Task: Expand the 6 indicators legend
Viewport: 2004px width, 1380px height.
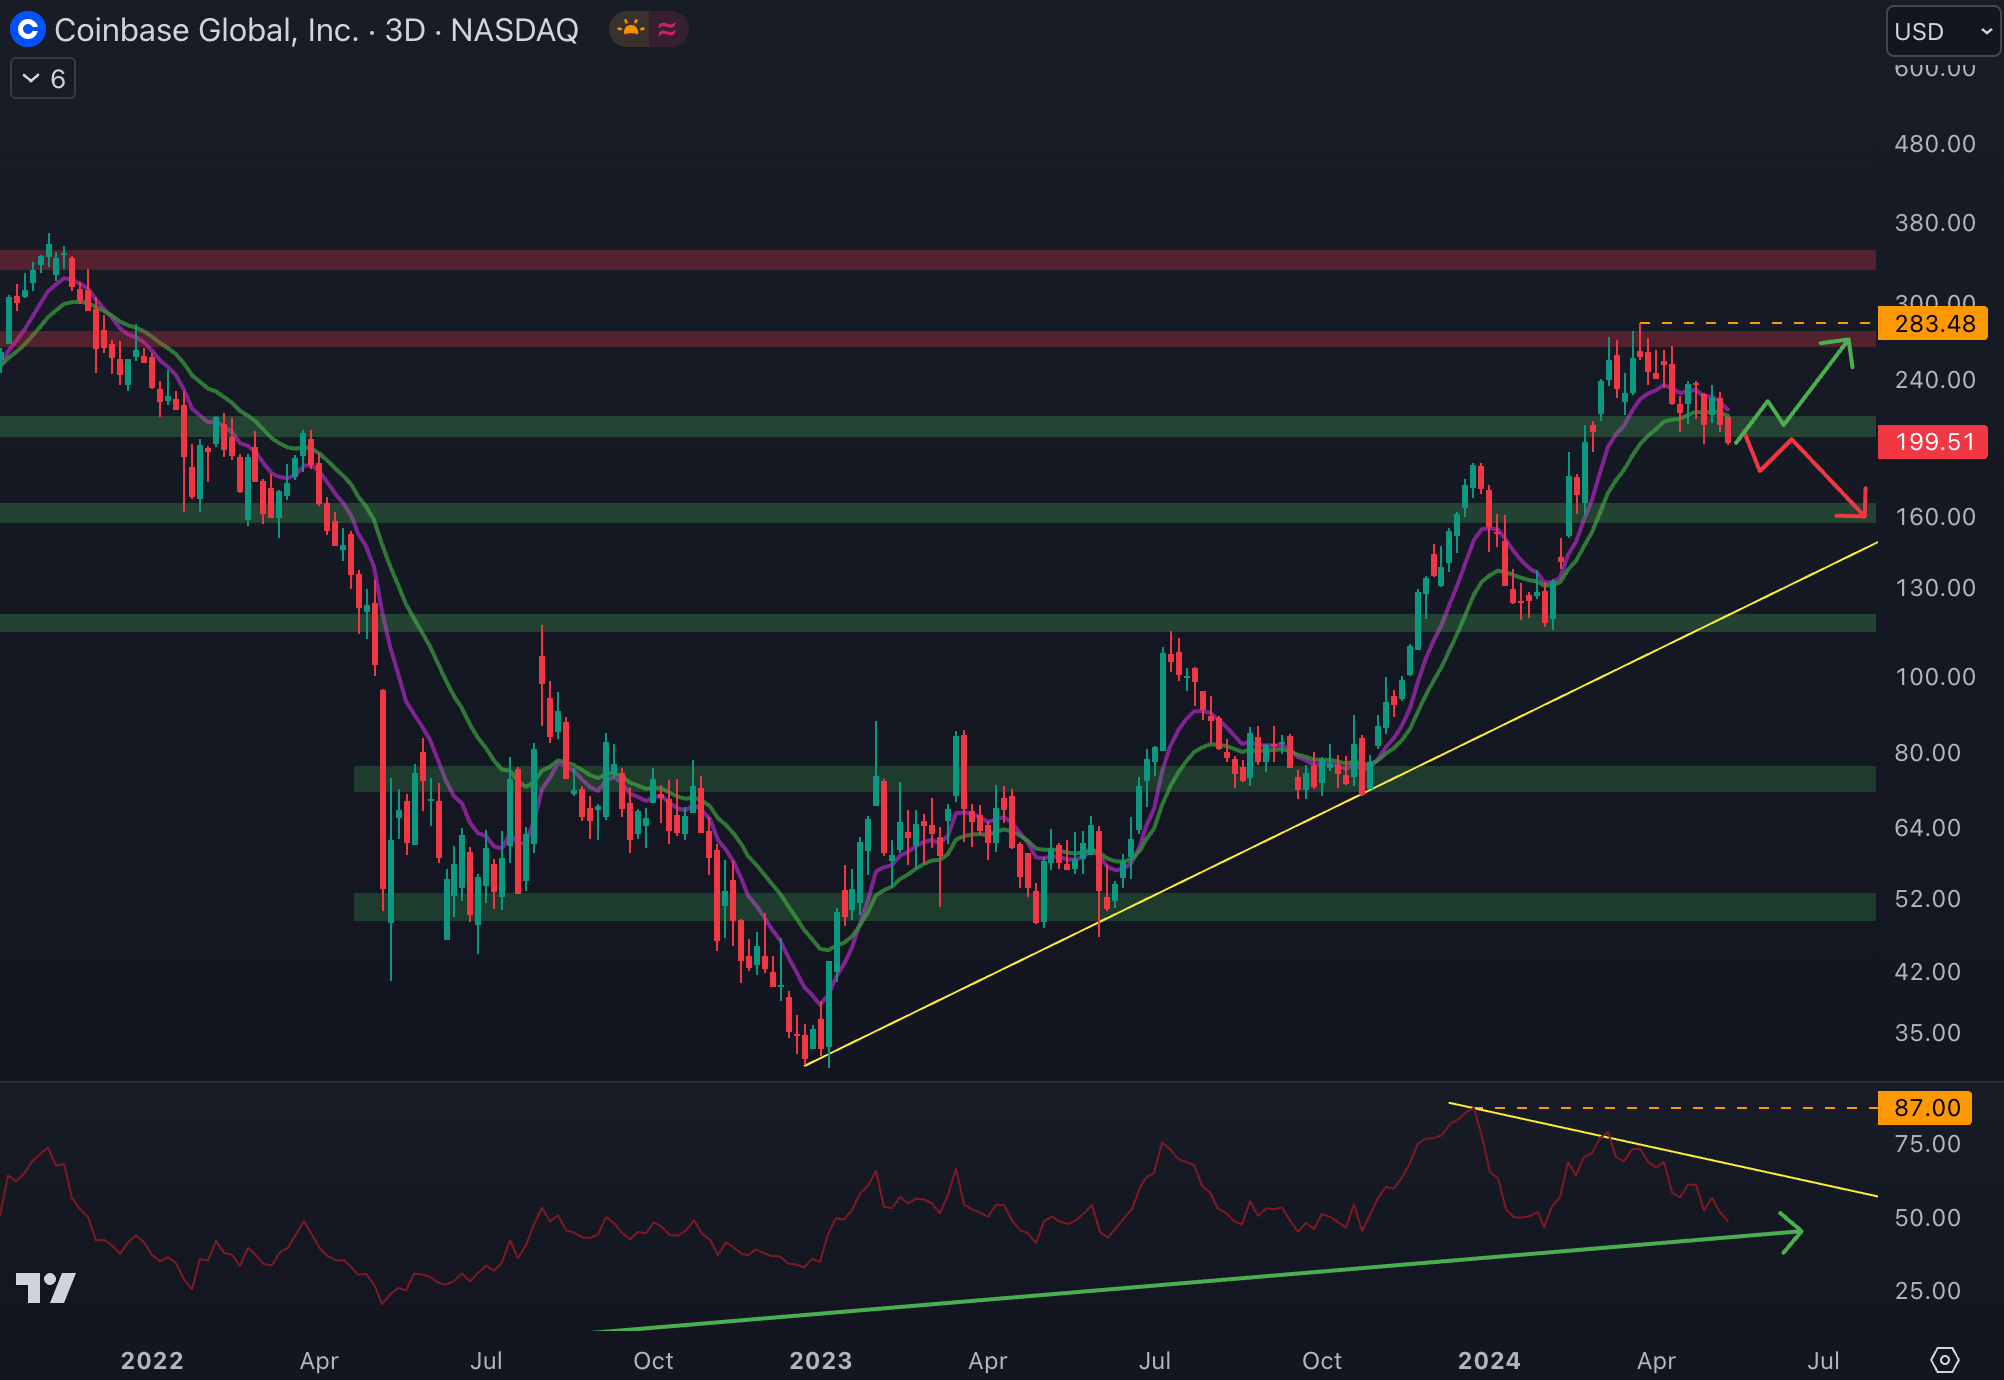Action: (43, 79)
